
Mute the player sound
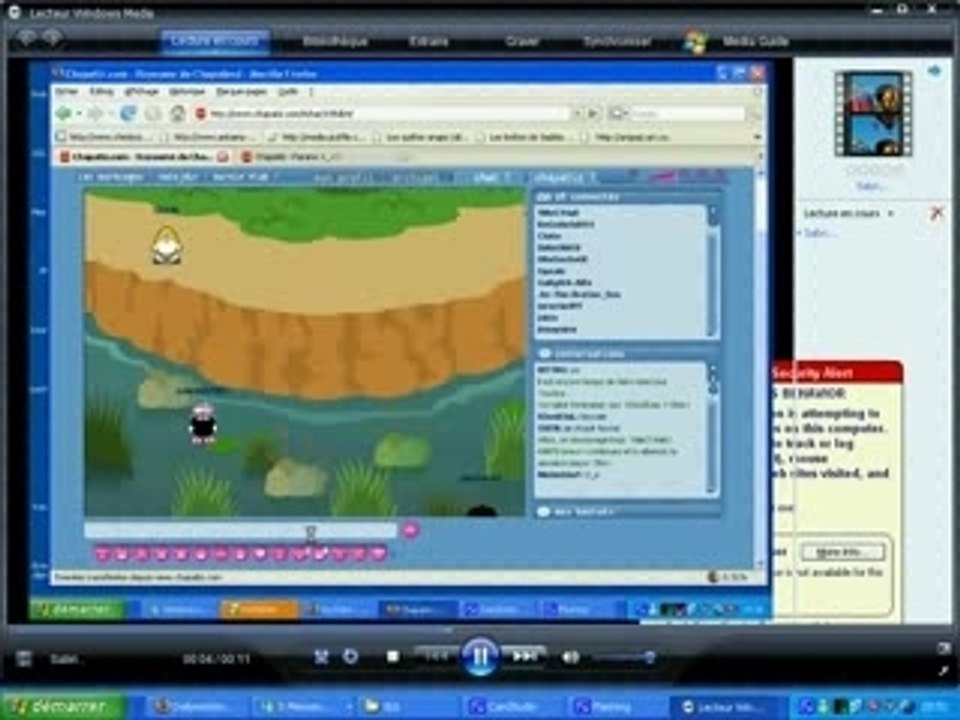tap(569, 657)
